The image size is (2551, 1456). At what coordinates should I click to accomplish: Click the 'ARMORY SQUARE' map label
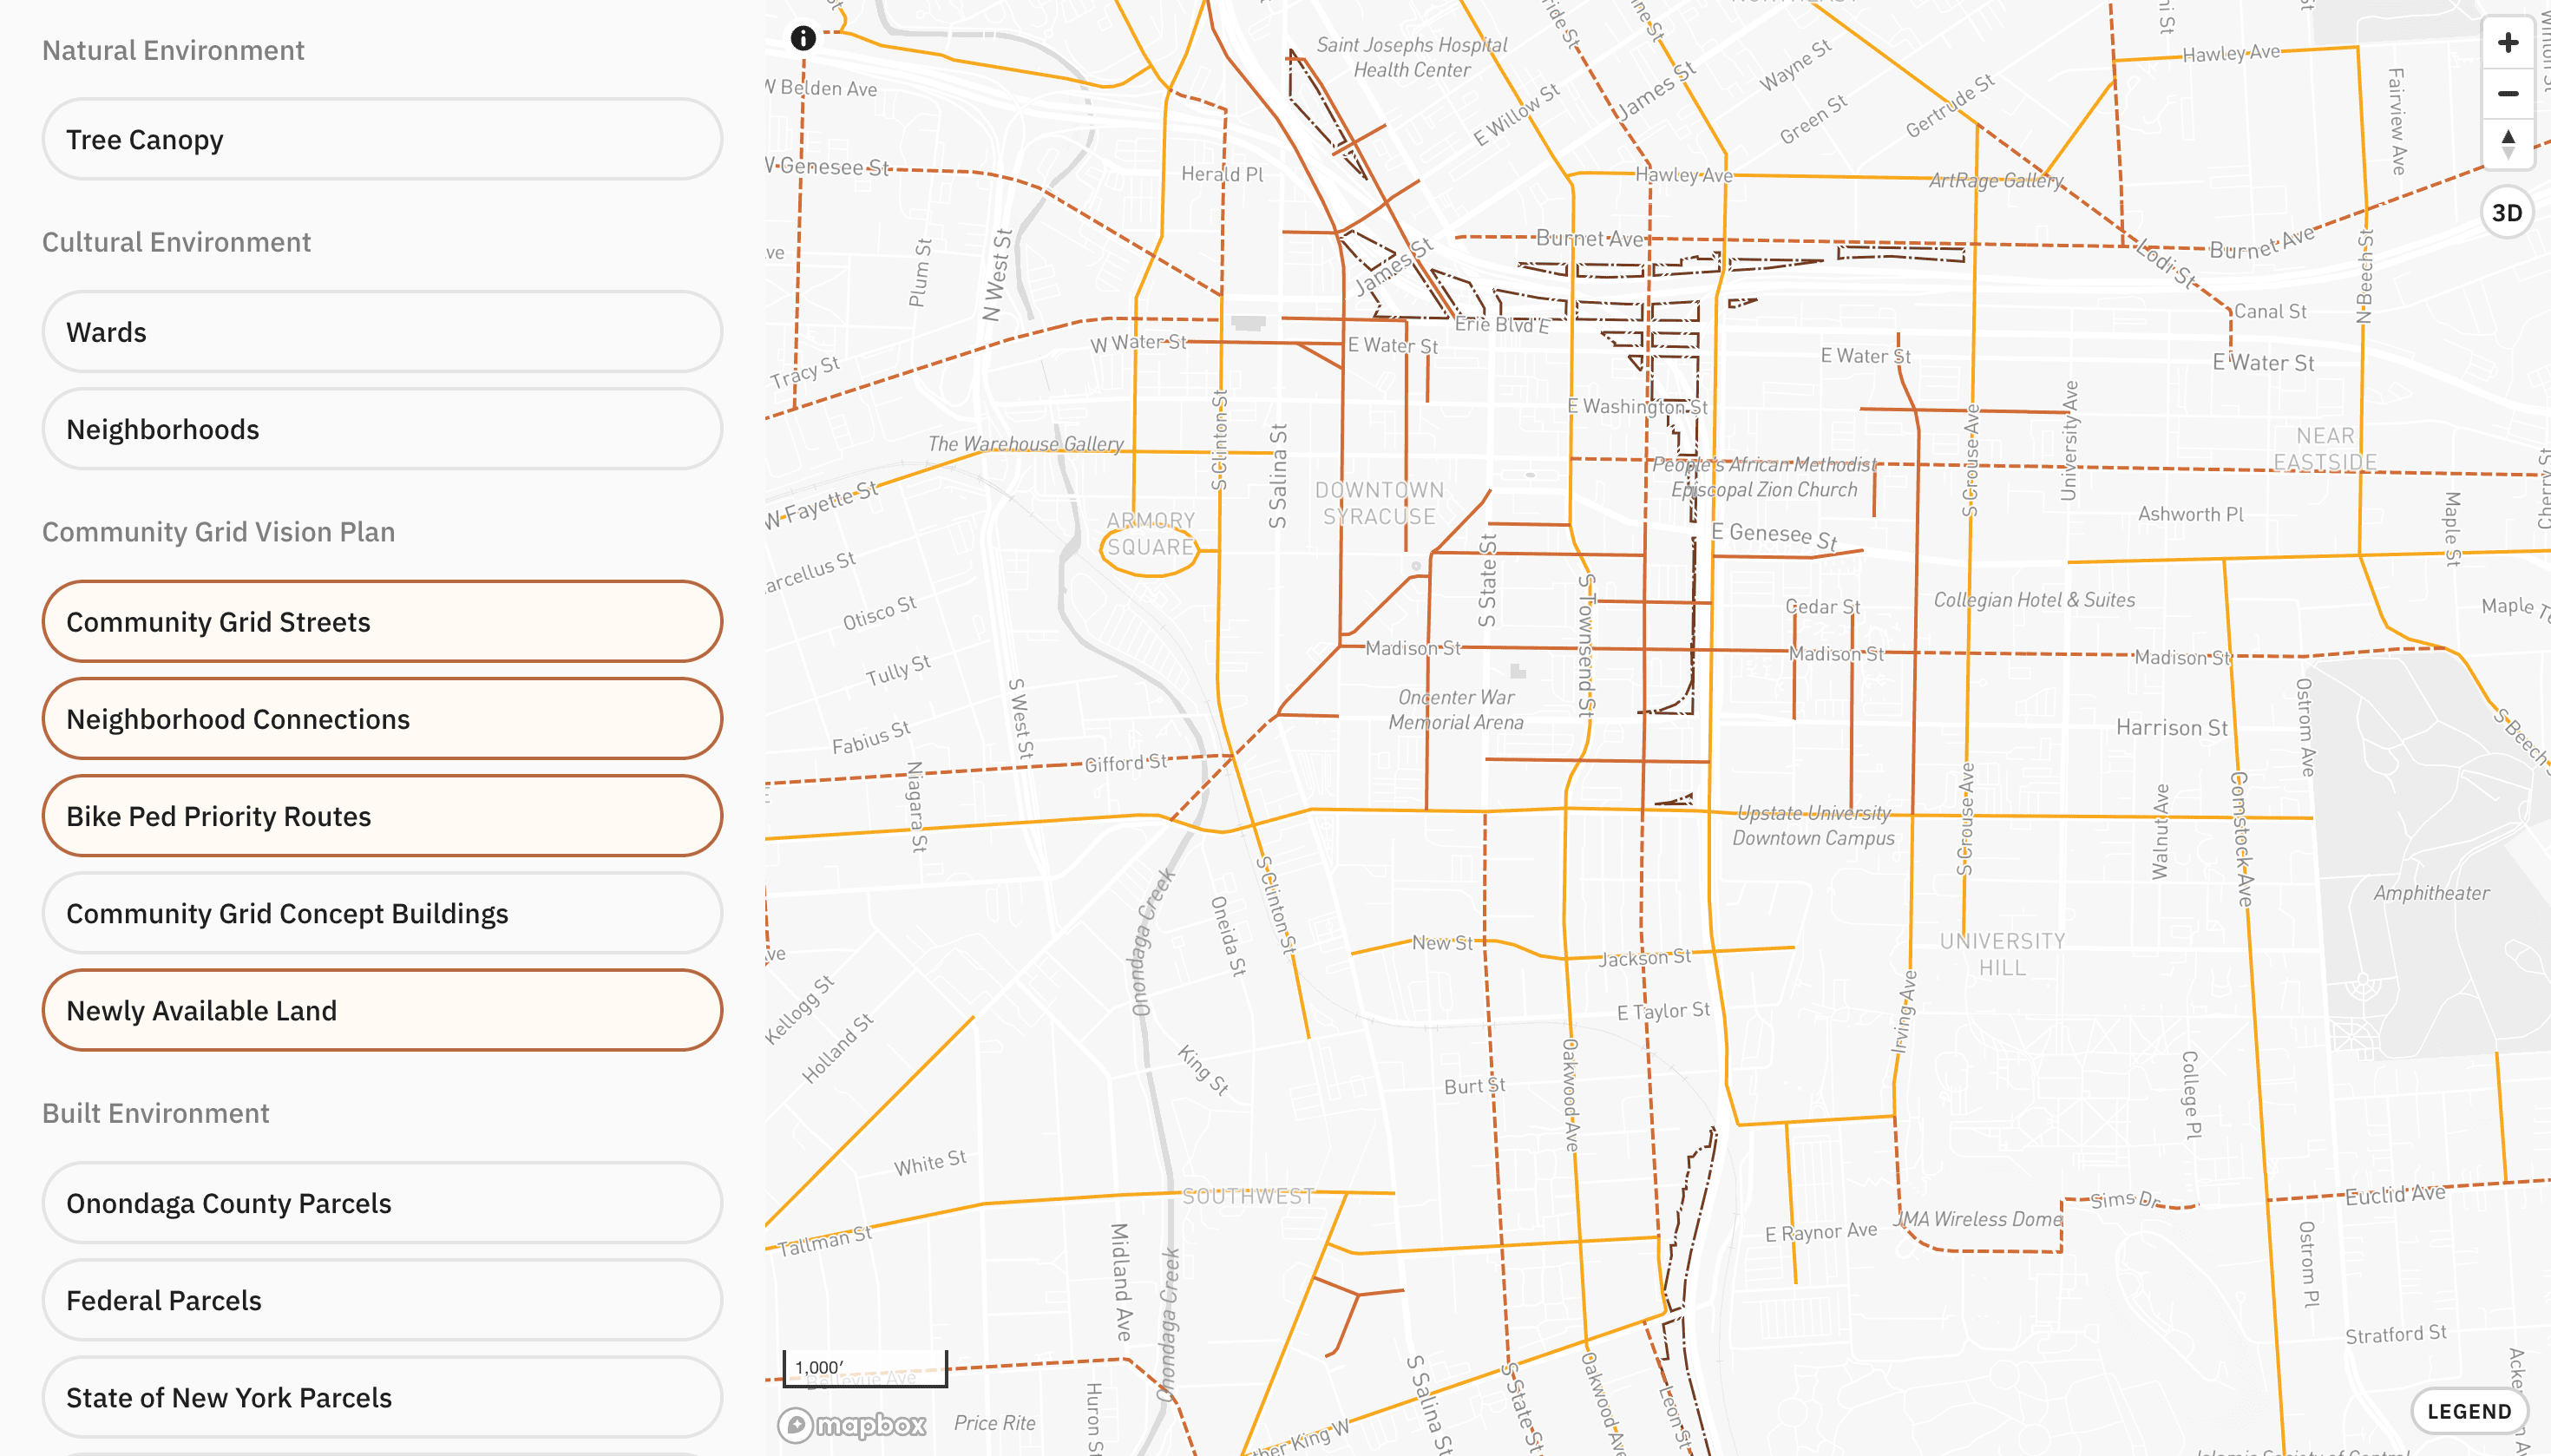click(x=1150, y=534)
